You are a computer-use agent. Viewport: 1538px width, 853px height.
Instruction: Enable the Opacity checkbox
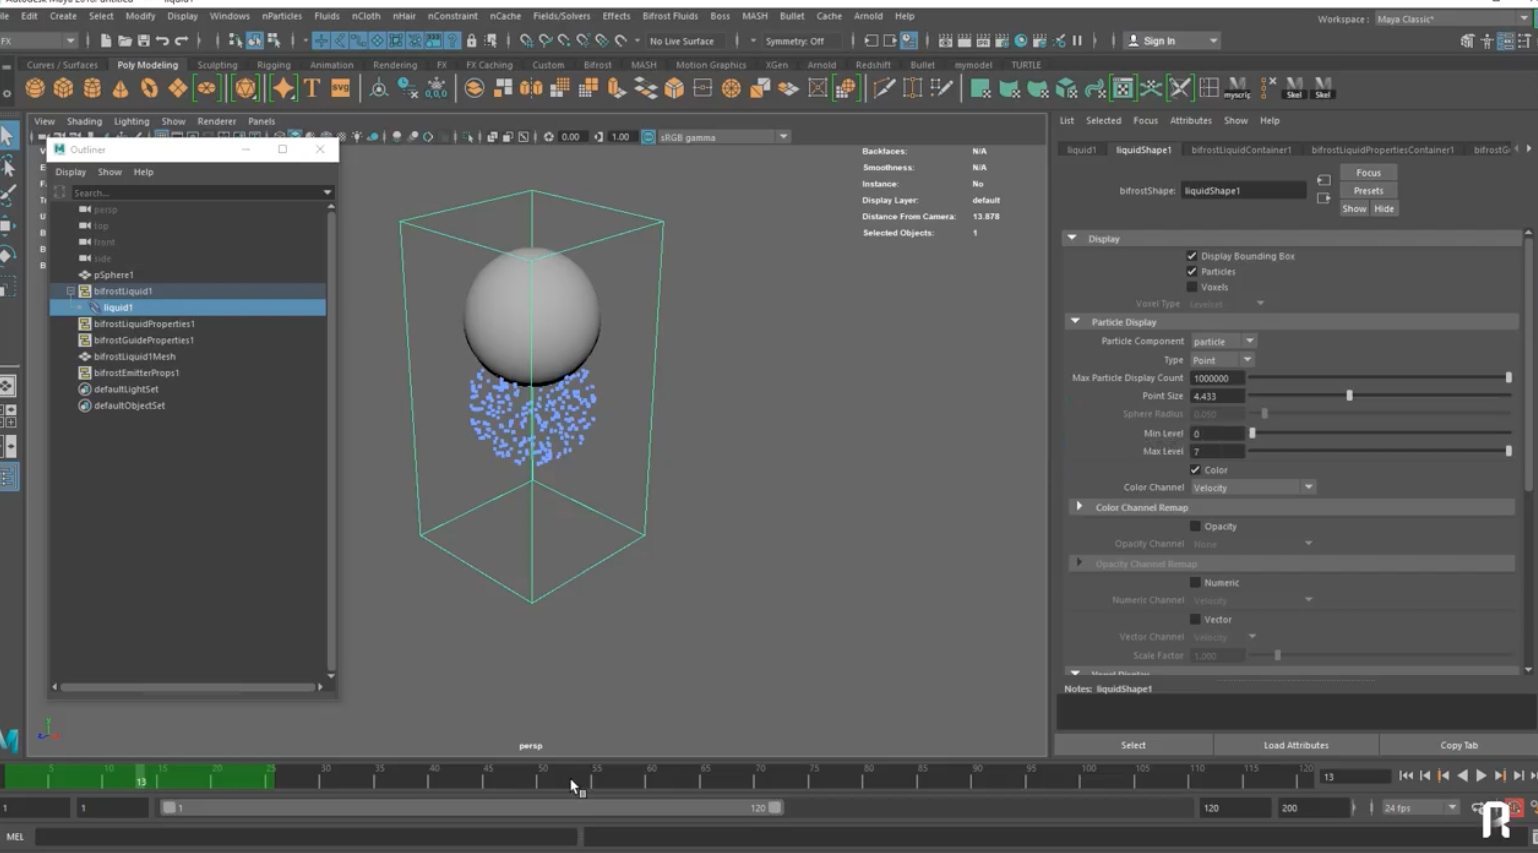tap(1195, 526)
